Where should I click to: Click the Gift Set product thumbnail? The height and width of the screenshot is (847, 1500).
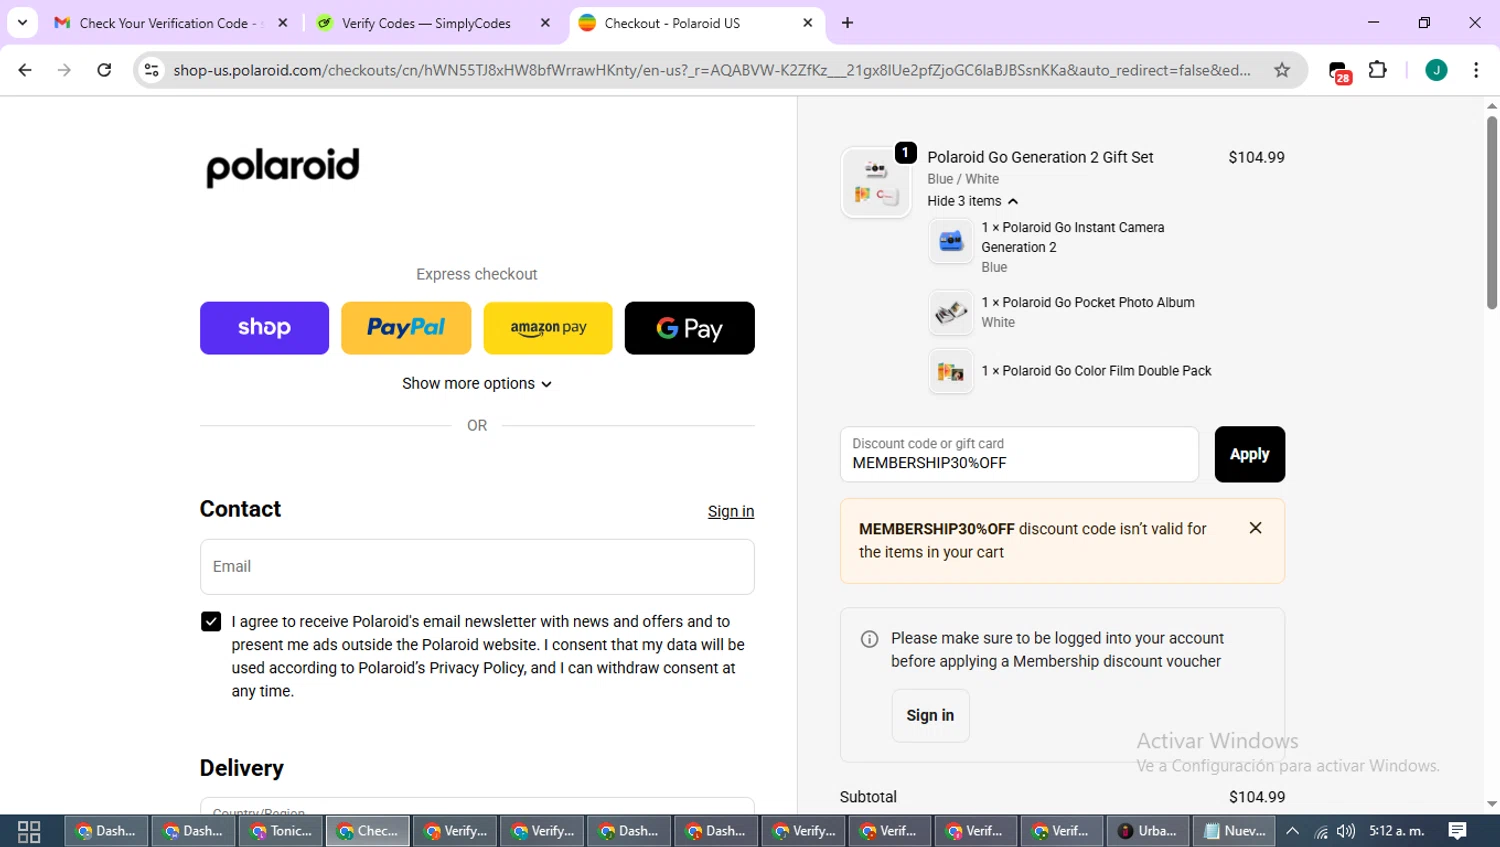click(x=876, y=183)
